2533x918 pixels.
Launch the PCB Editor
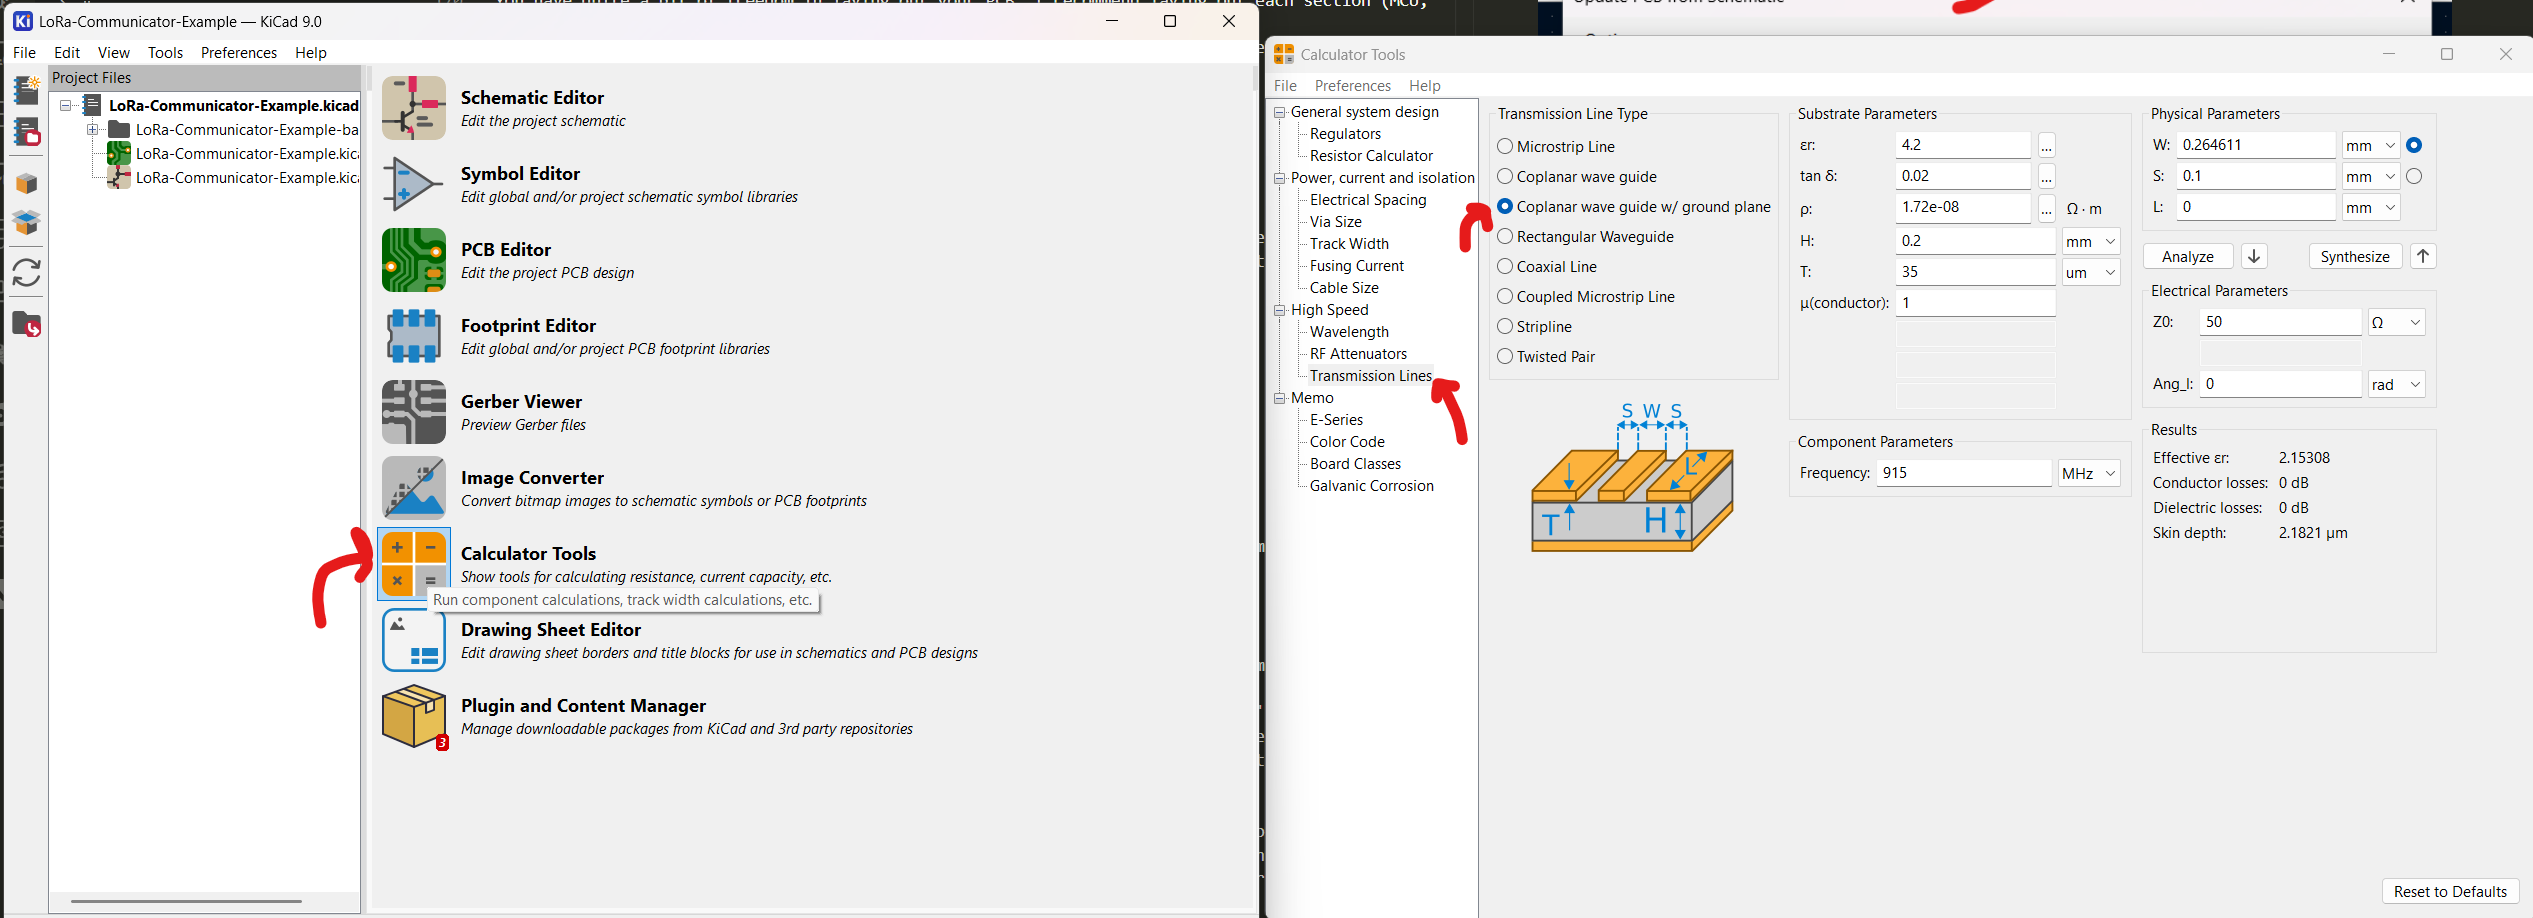[413, 260]
